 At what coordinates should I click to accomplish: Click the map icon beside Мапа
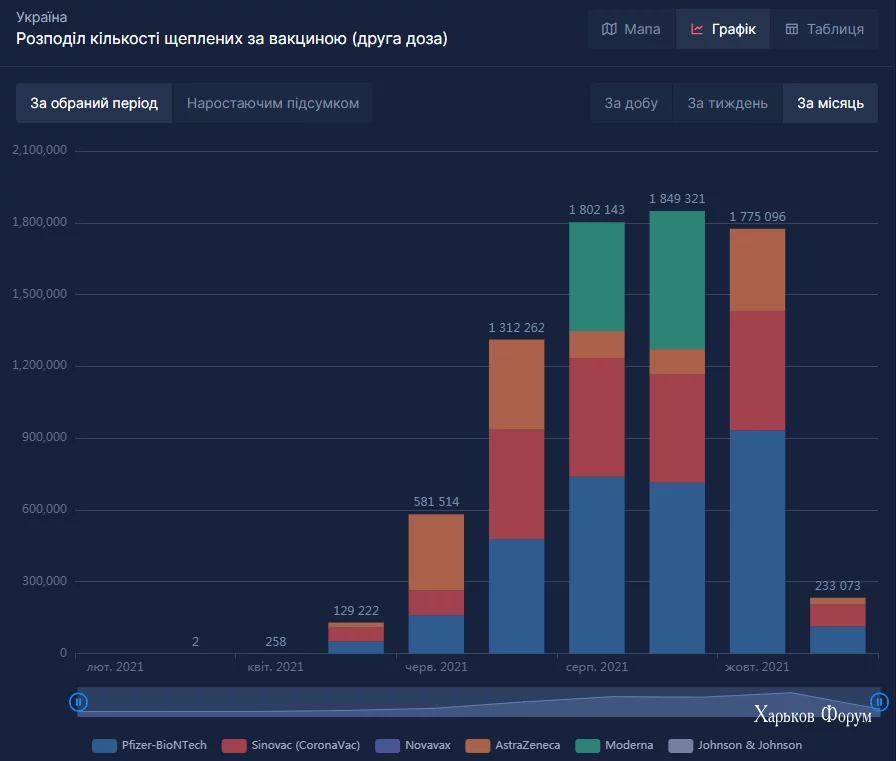click(x=609, y=29)
